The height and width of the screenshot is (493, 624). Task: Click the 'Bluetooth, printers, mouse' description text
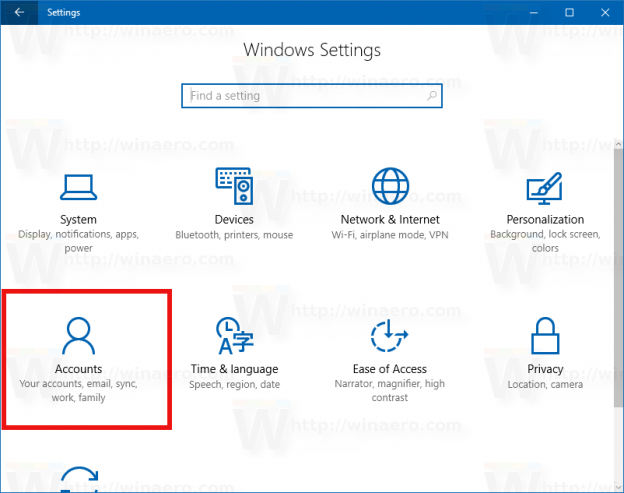pos(234,235)
